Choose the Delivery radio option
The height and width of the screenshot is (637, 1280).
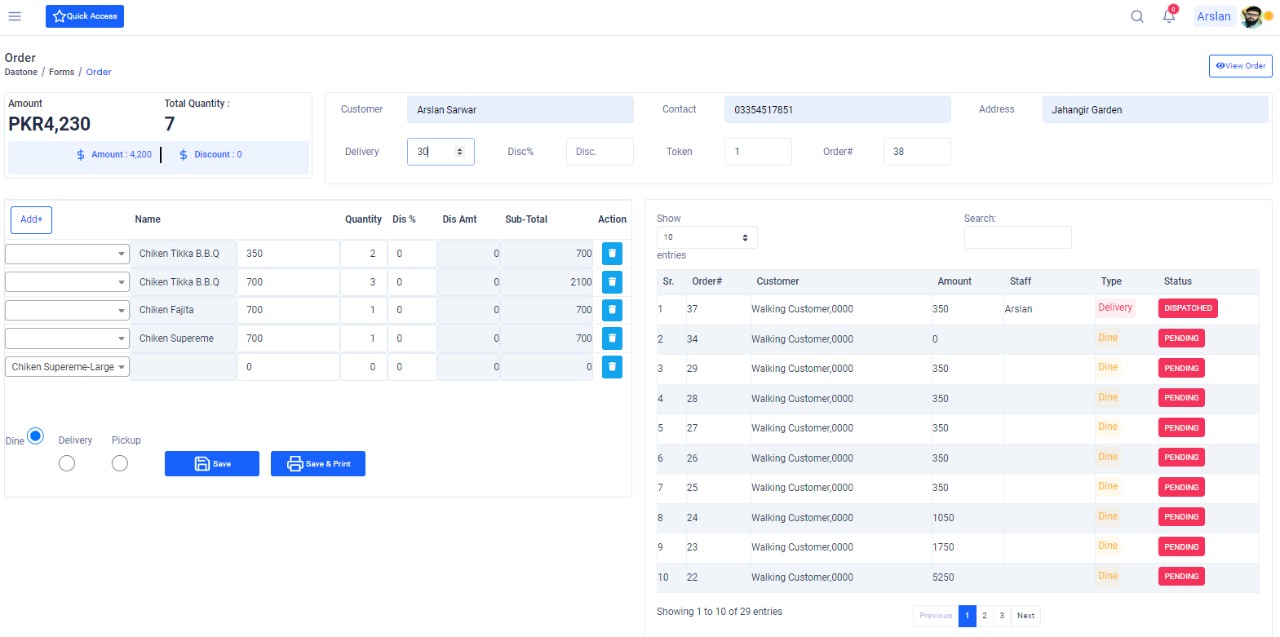coord(67,463)
